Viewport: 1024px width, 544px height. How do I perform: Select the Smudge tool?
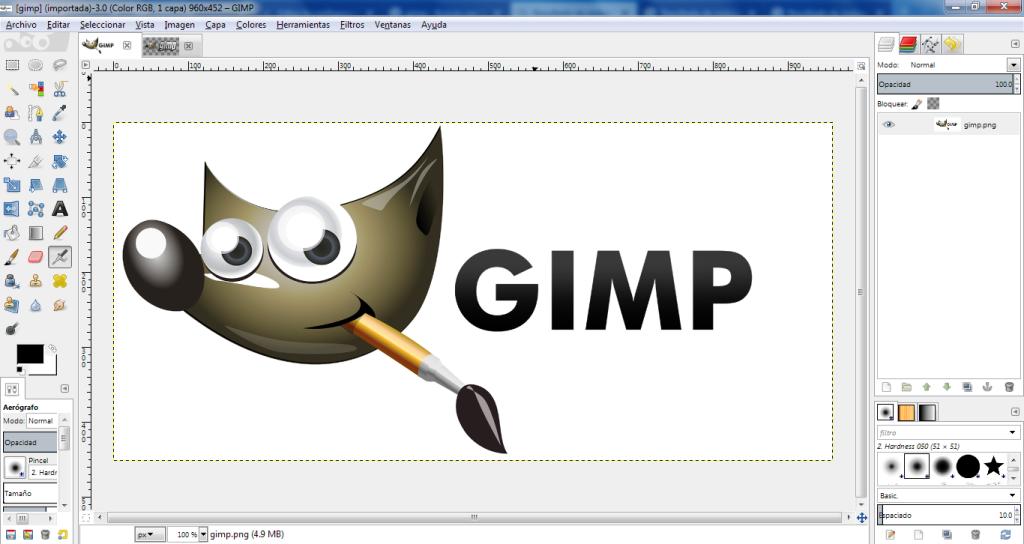click(59, 305)
